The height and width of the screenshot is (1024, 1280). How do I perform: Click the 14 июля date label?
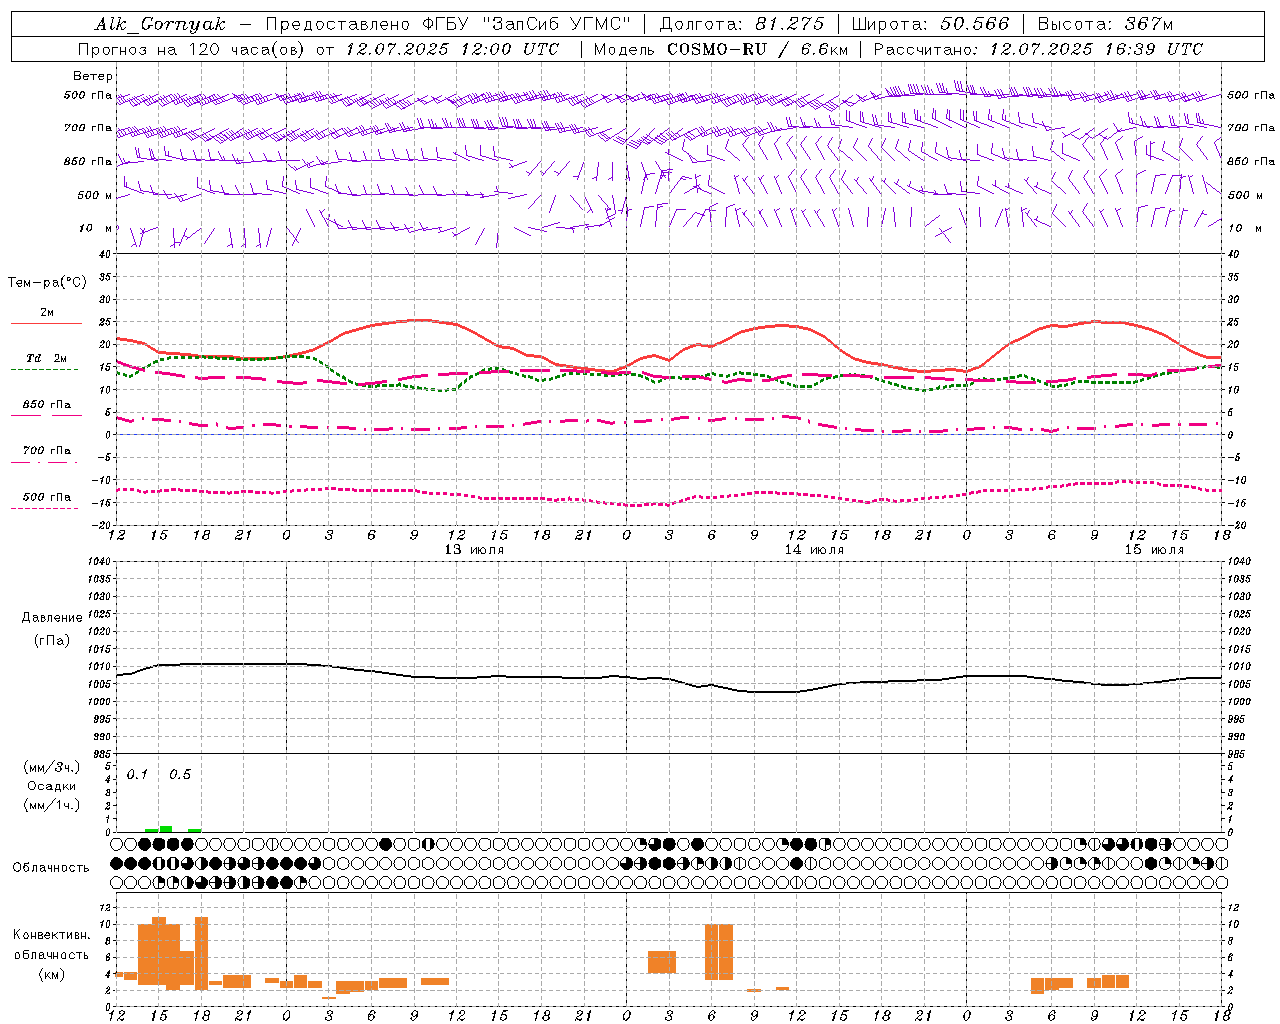coord(814,550)
